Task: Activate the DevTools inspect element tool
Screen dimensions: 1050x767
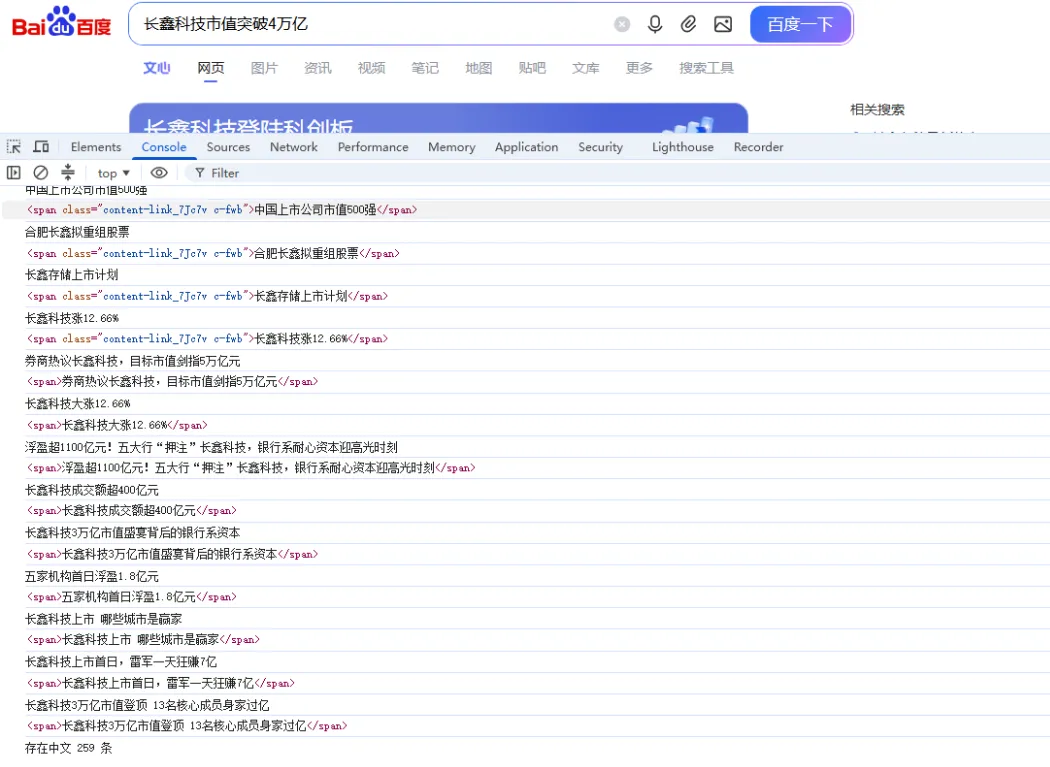Action: click(x=14, y=147)
